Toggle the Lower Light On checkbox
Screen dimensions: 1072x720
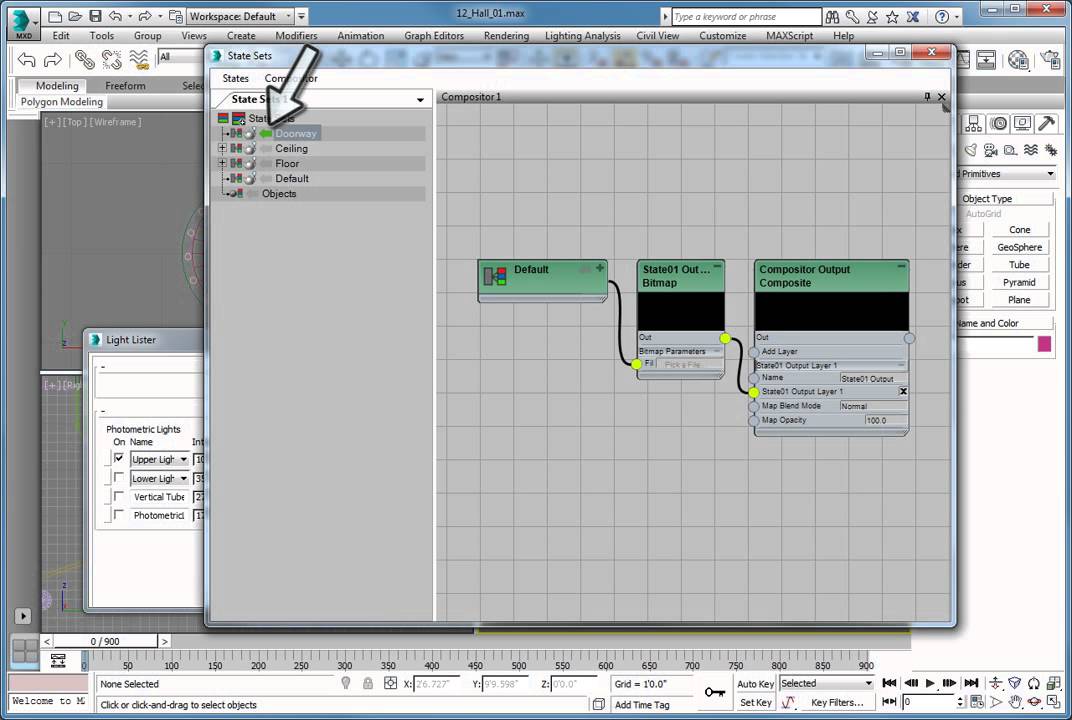119,477
